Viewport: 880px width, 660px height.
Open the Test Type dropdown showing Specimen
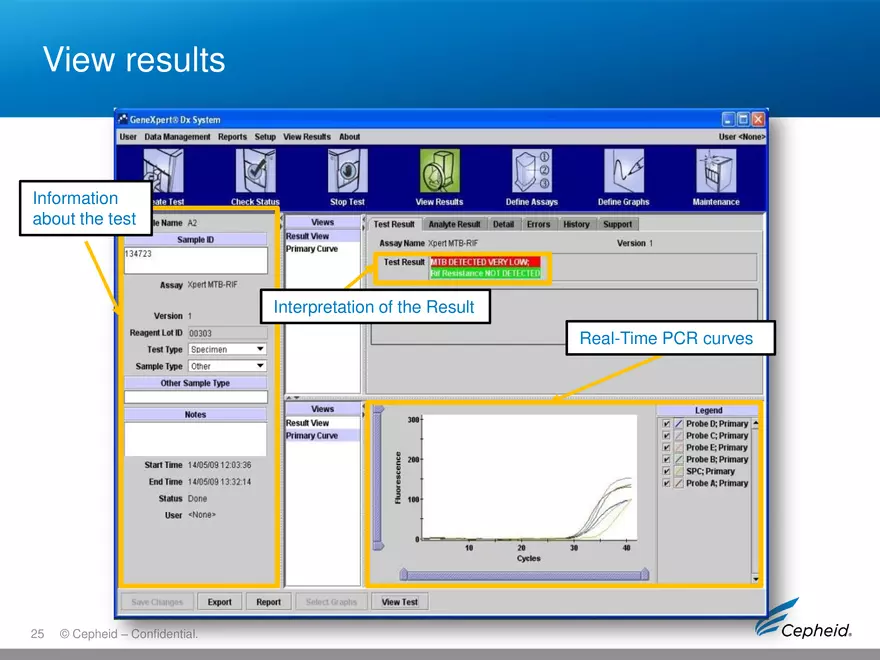pos(258,349)
